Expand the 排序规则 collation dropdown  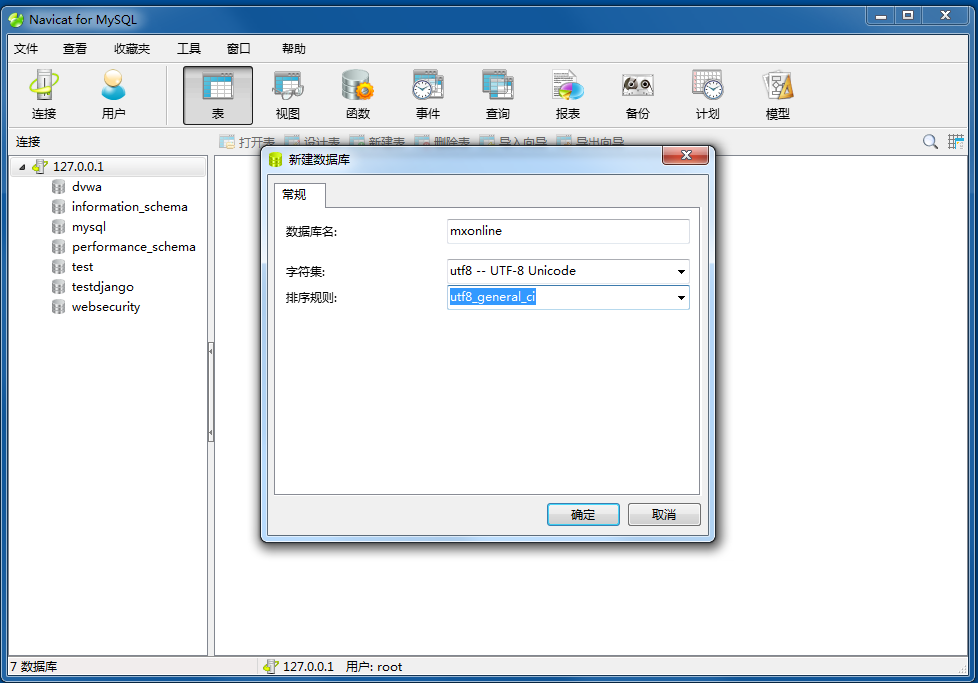pyautogui.click(x=681, y=298)
